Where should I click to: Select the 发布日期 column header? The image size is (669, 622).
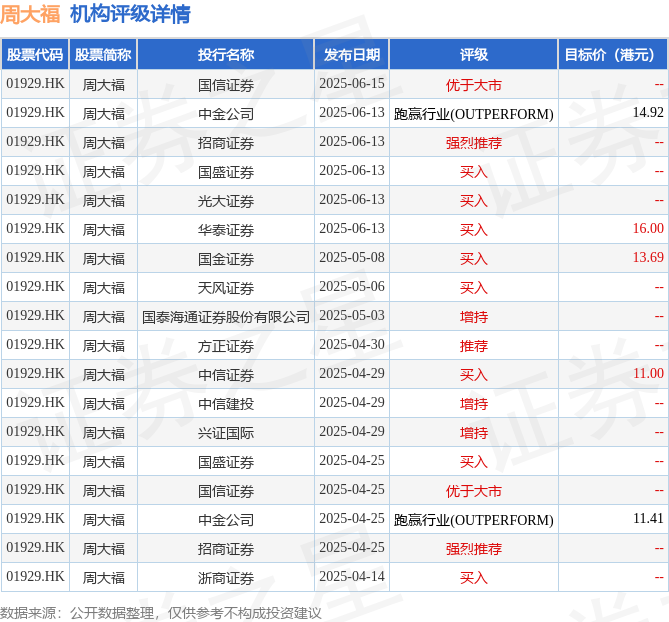pyautogui.click(x=352, y=55)
